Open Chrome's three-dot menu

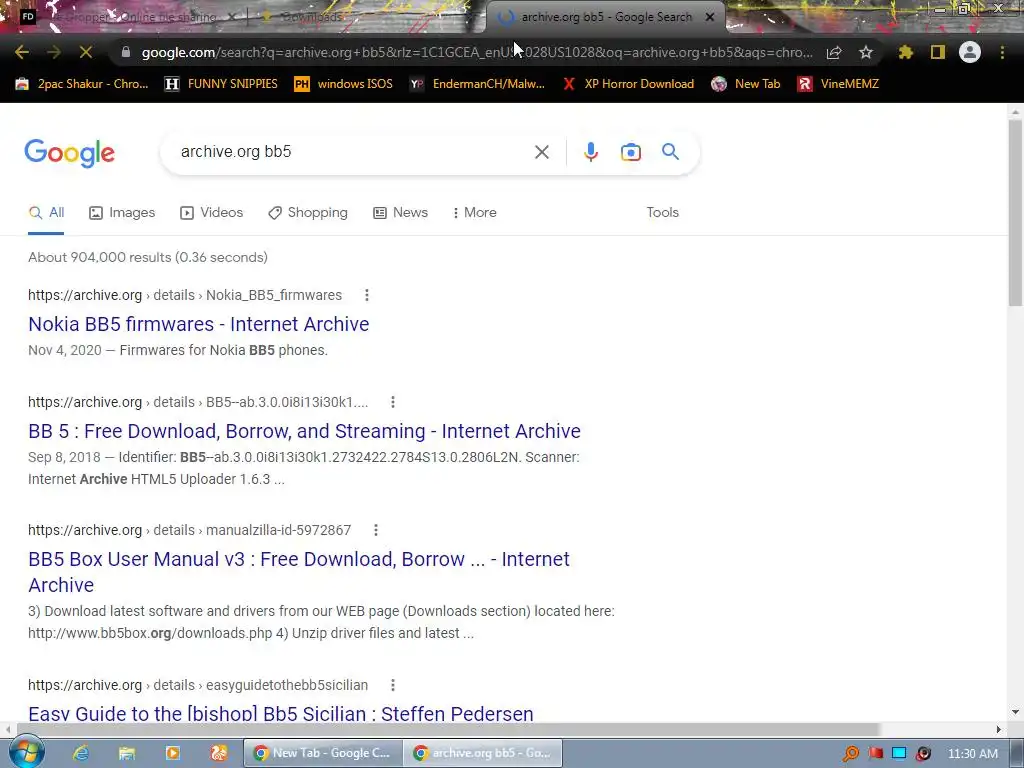click(1002, 52)
